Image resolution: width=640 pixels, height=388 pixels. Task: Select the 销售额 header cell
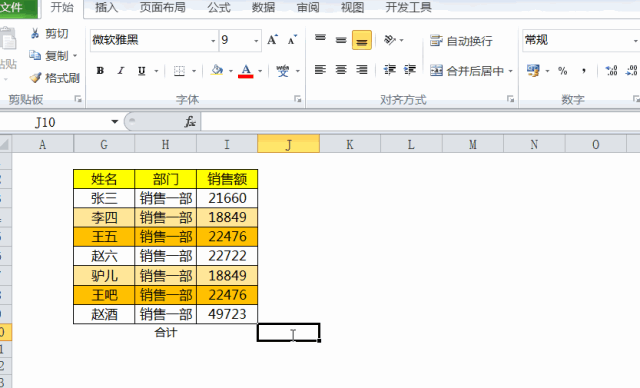click(227, 179)
